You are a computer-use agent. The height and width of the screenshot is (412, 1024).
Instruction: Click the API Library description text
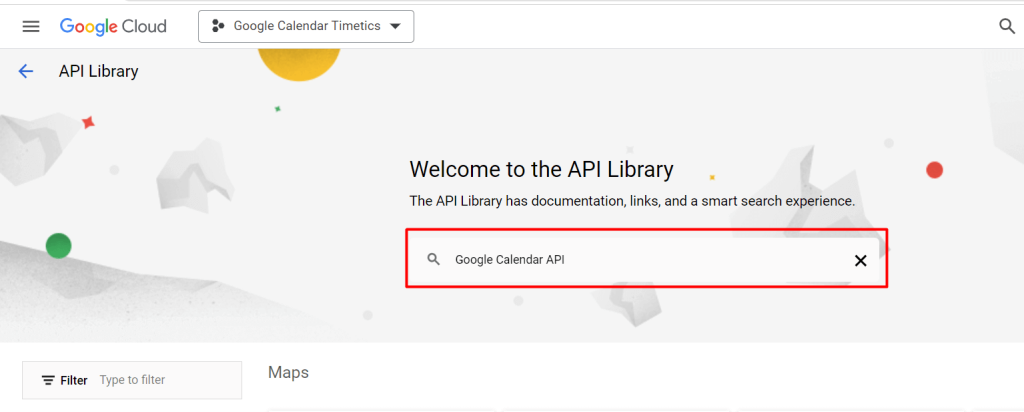632,201
